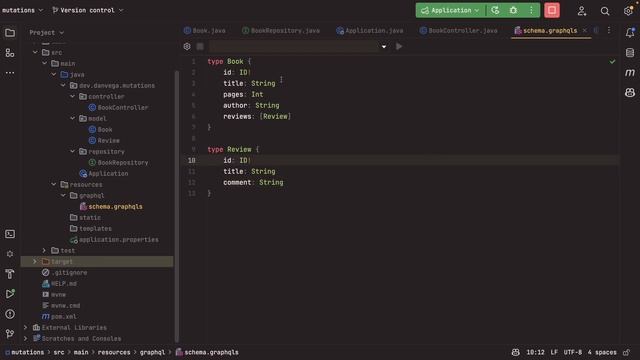Open the Notifications bell
Viewport: 640px width, 360px height.
630,33
